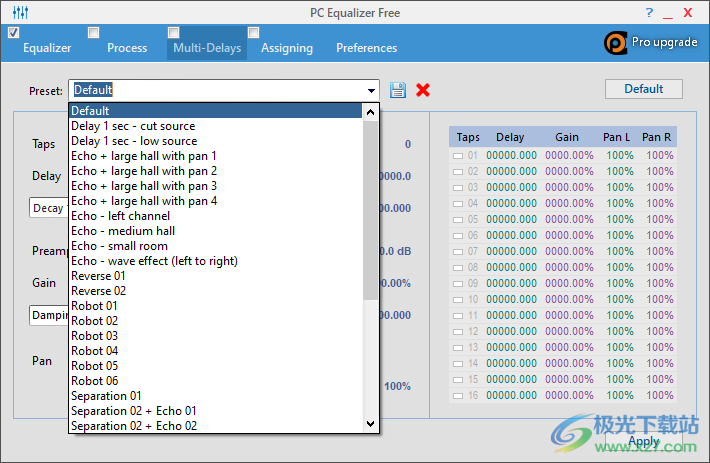The height and width of the screenshot is (463, 710).
Task: Enable tap 02 checkbox in taps table
Action: pyautogui.click(x=458, y=172)
